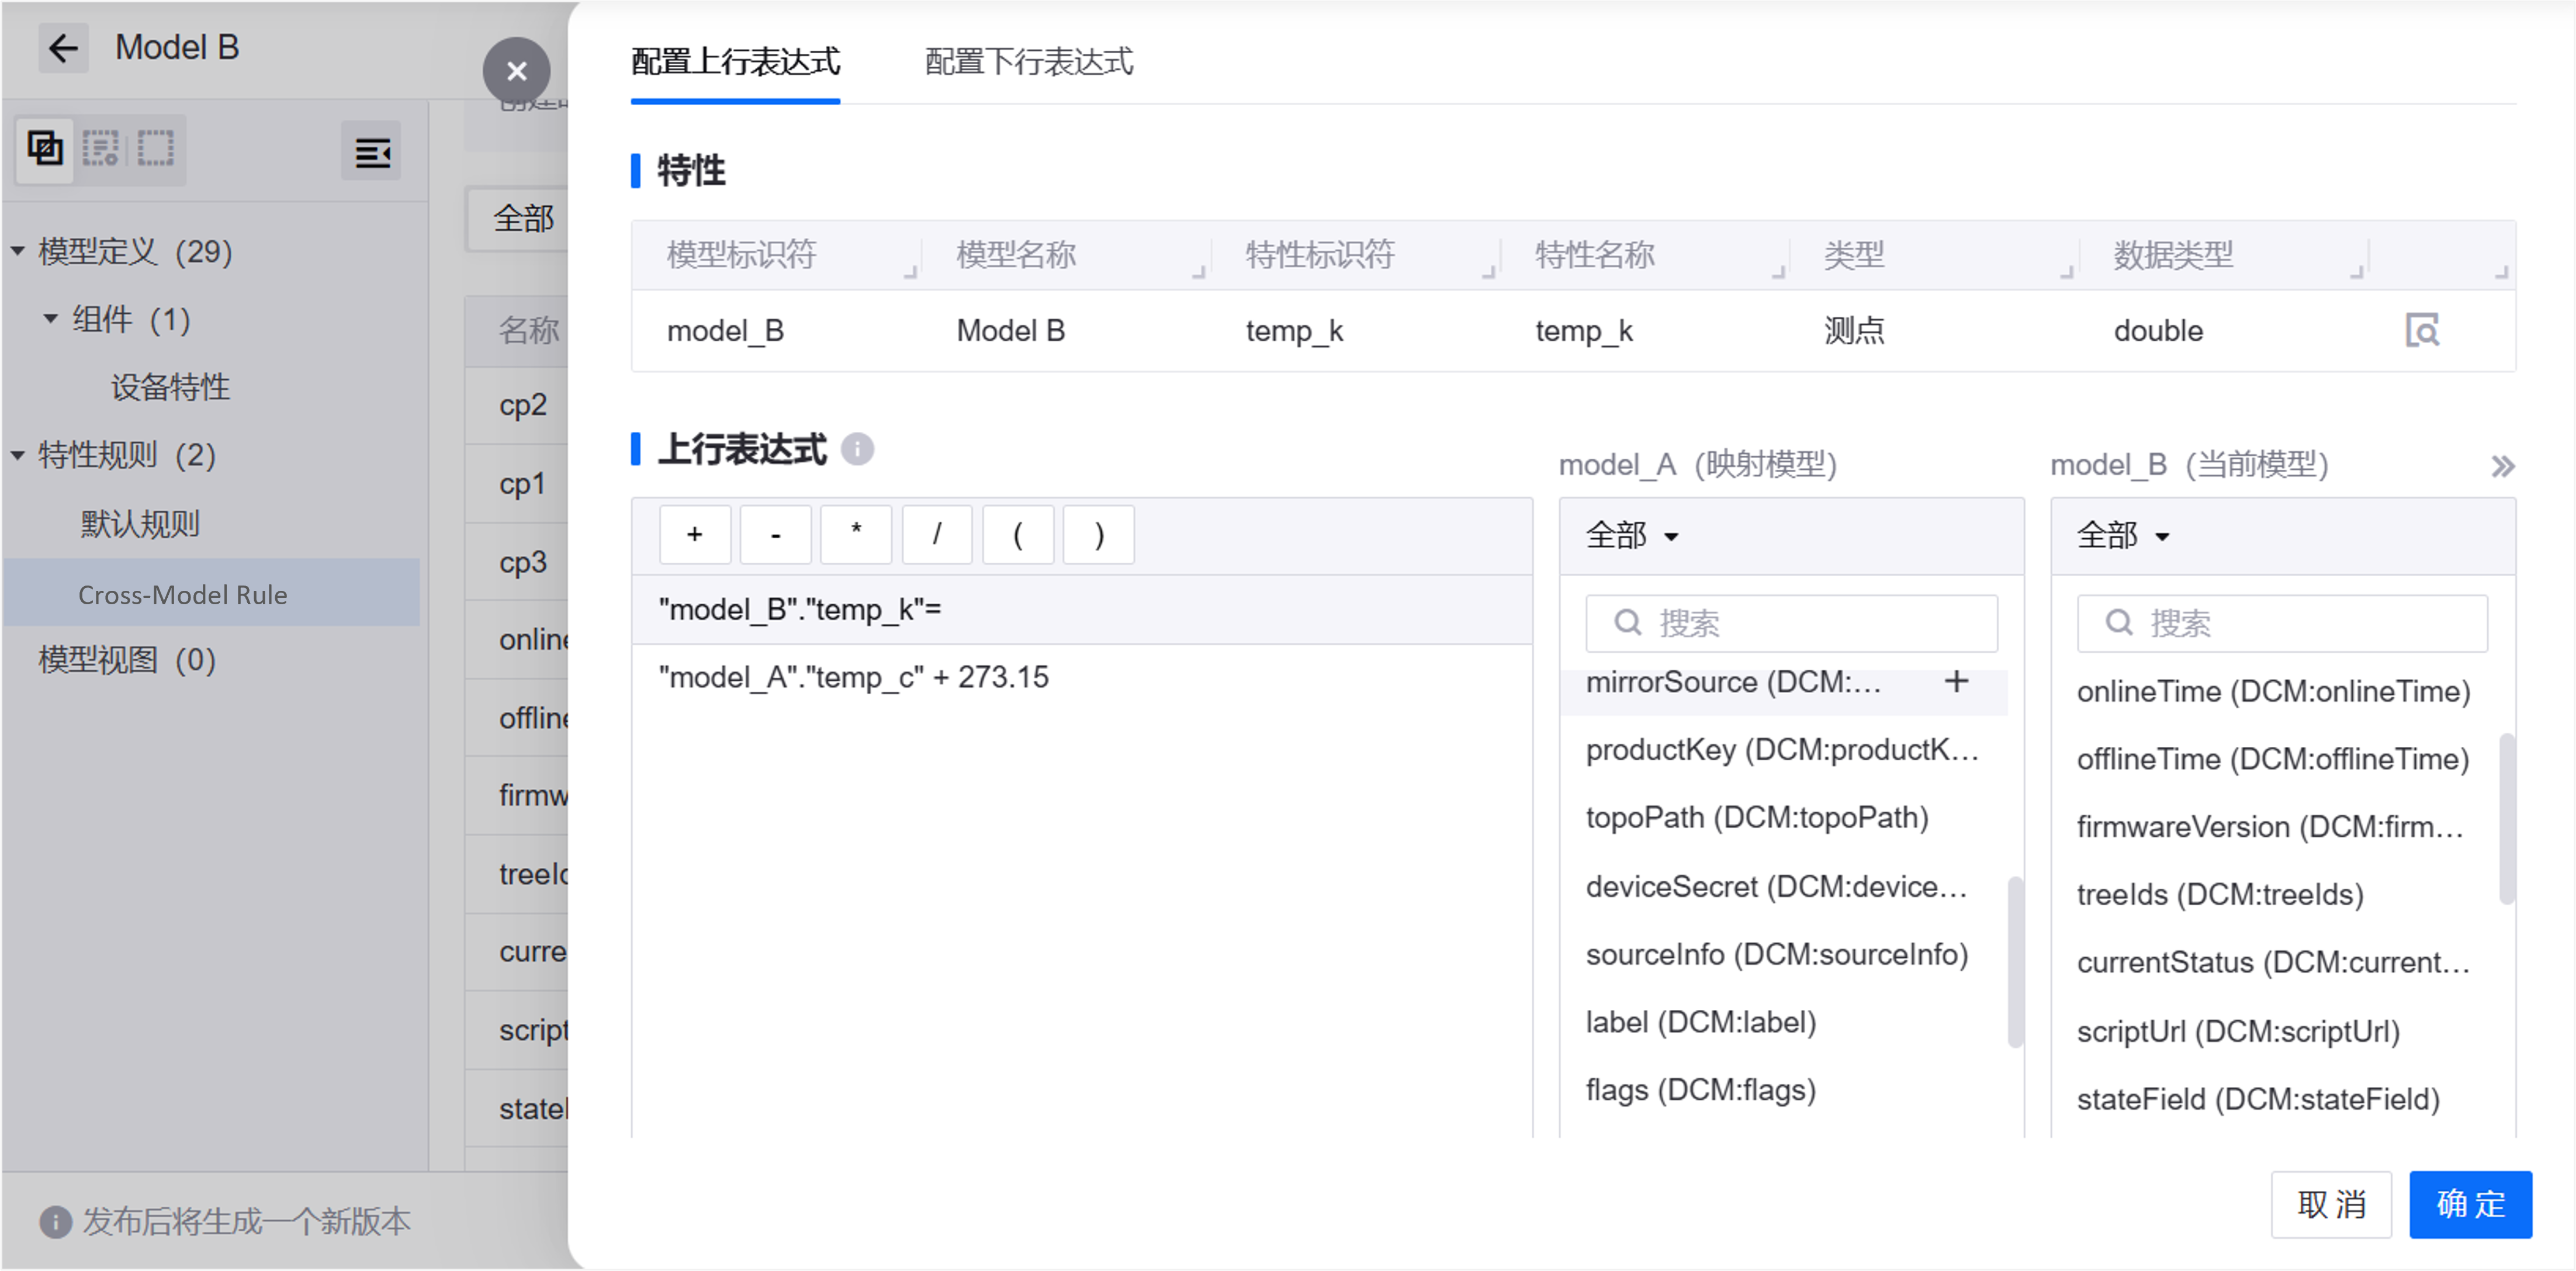
Task: Click the info icon next to 上行表达式
Action: pos(857,449)
